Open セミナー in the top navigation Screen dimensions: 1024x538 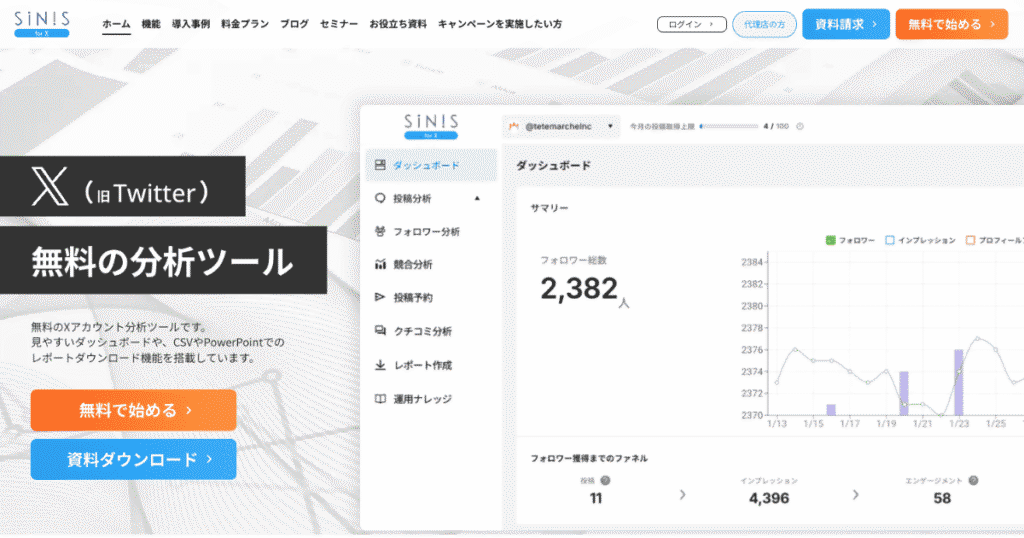[339, 24]
